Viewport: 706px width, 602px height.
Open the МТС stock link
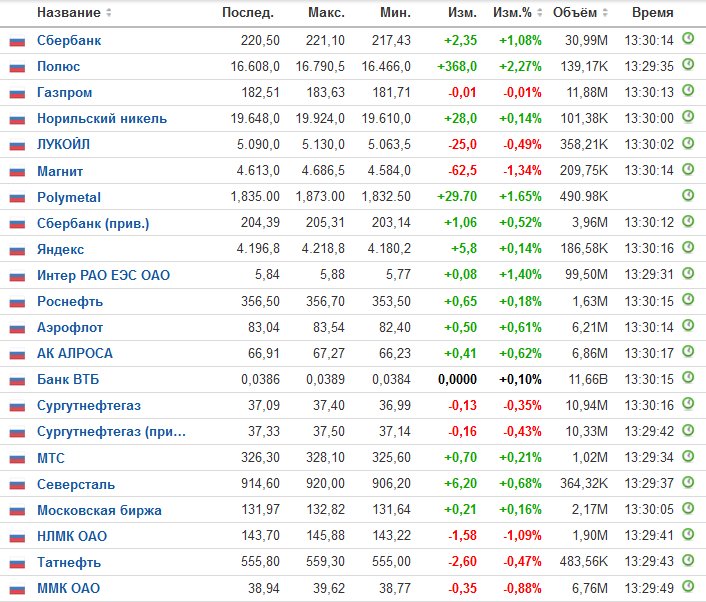[x=51, y=458]
